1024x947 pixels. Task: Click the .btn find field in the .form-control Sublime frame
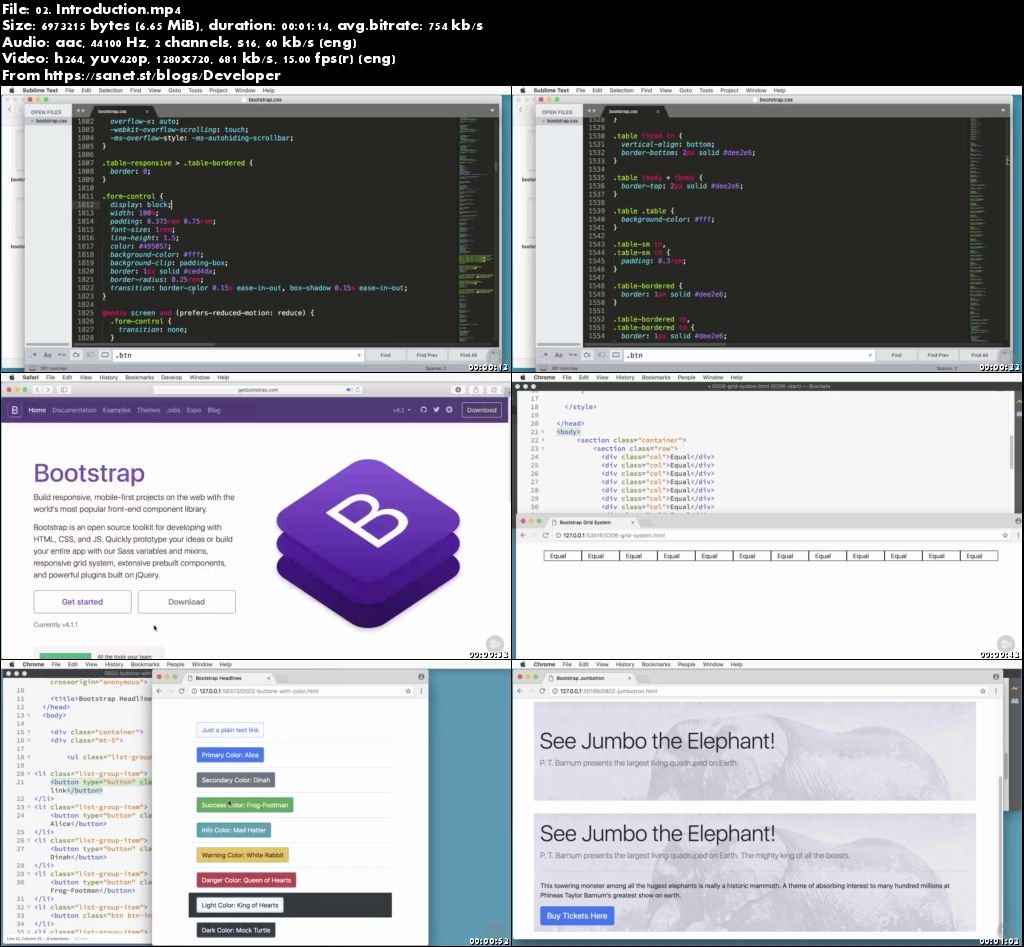click(x=238, y=355)
